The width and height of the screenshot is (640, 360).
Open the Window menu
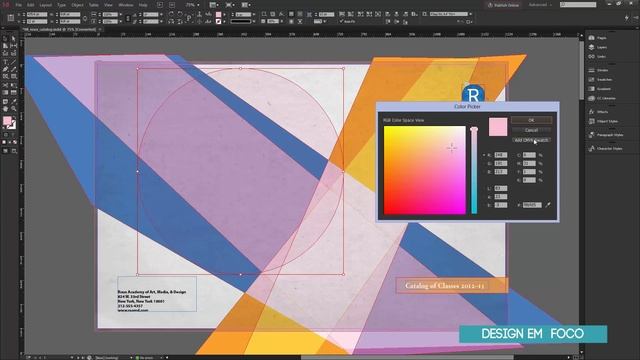pyautogui.click(x=126, y=5)
